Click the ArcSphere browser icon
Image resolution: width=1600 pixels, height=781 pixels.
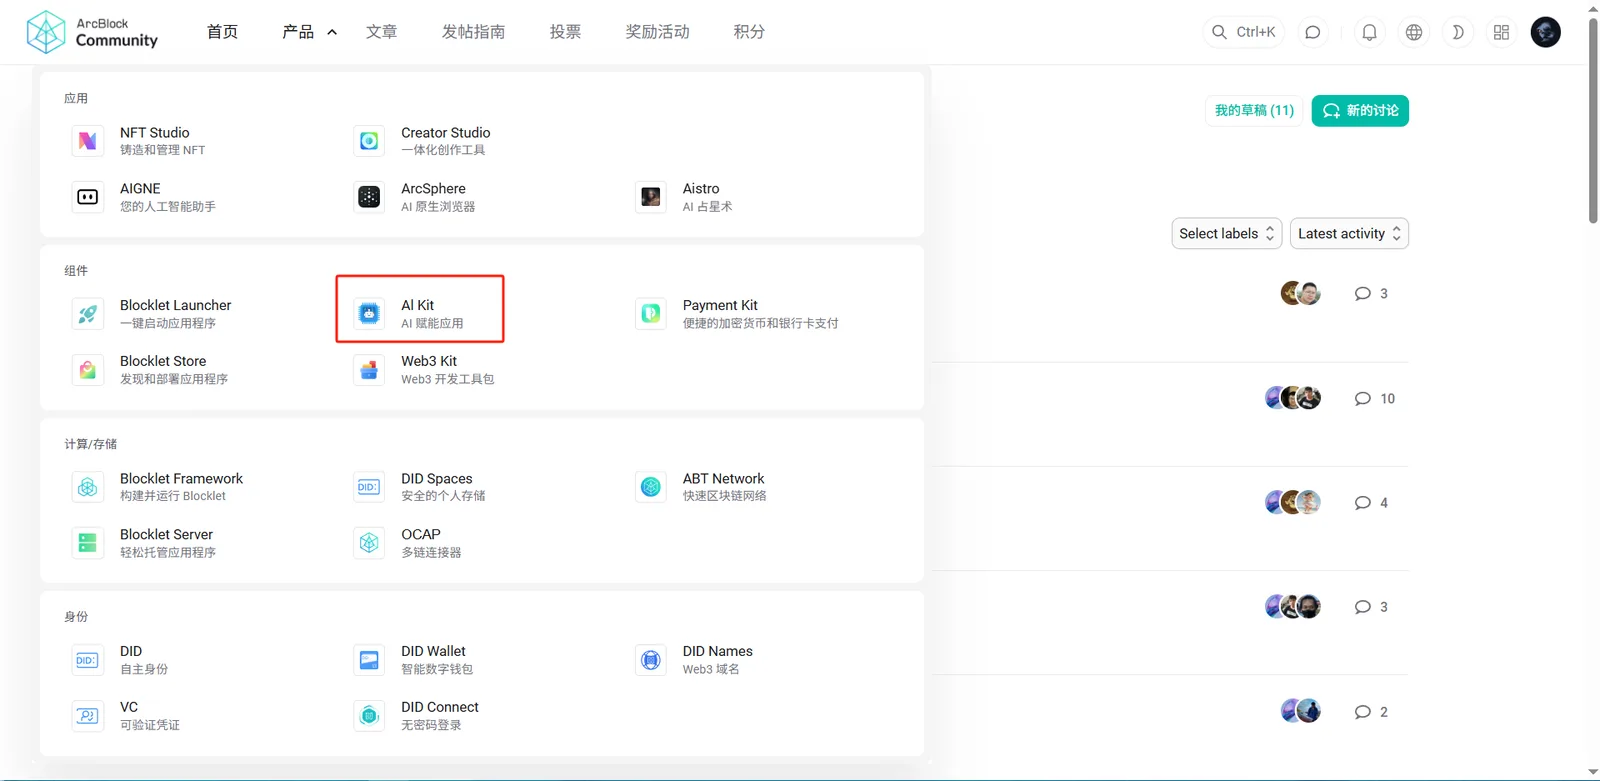click(x=369, y=197)
